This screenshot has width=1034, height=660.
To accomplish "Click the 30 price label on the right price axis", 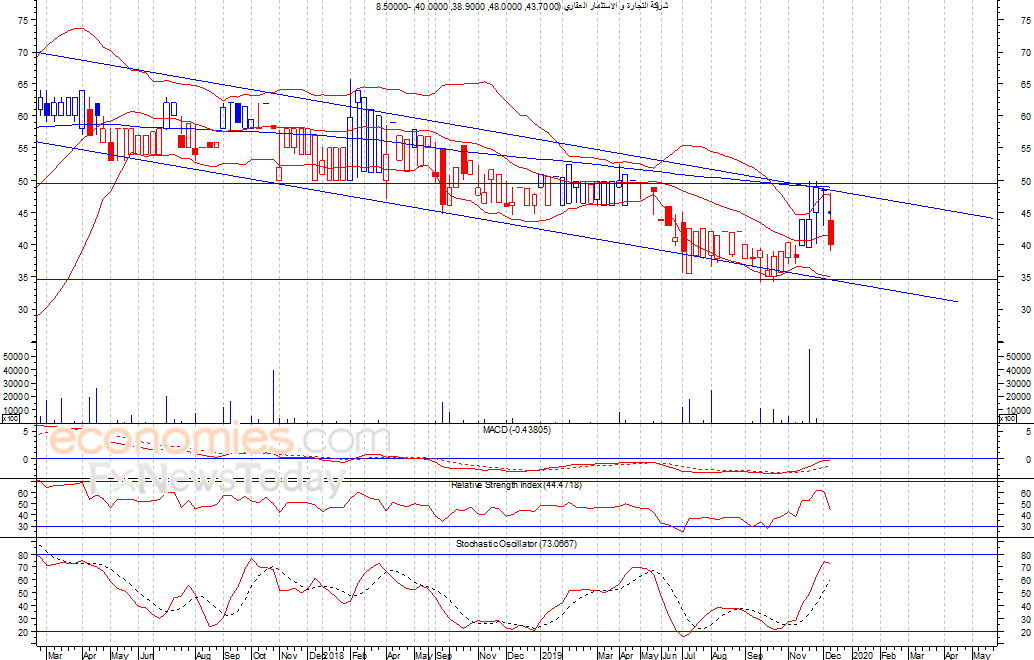I will [x=1025, y=309].
